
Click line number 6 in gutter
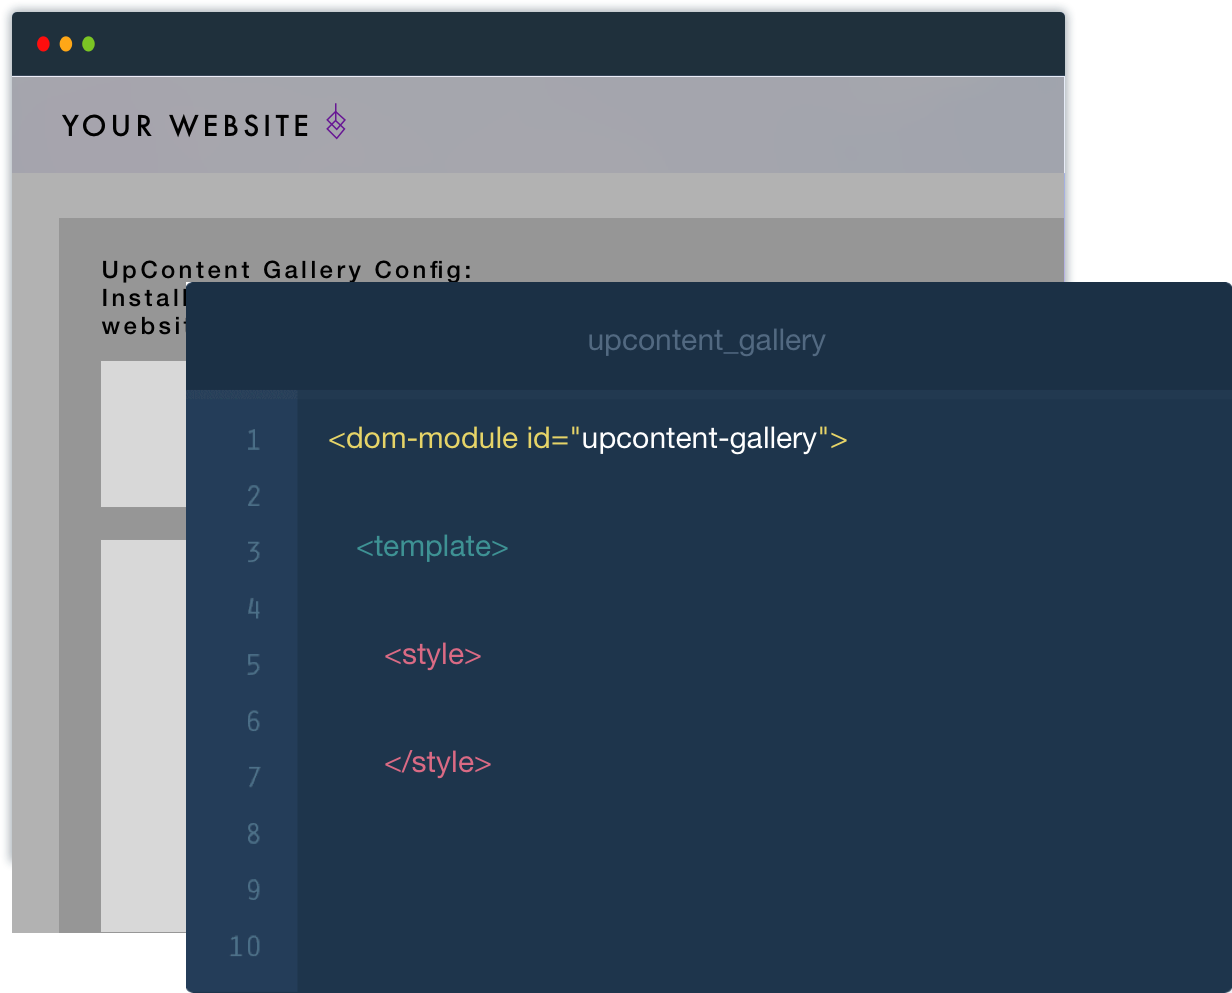pyautogui.click(x=253, y=721)
